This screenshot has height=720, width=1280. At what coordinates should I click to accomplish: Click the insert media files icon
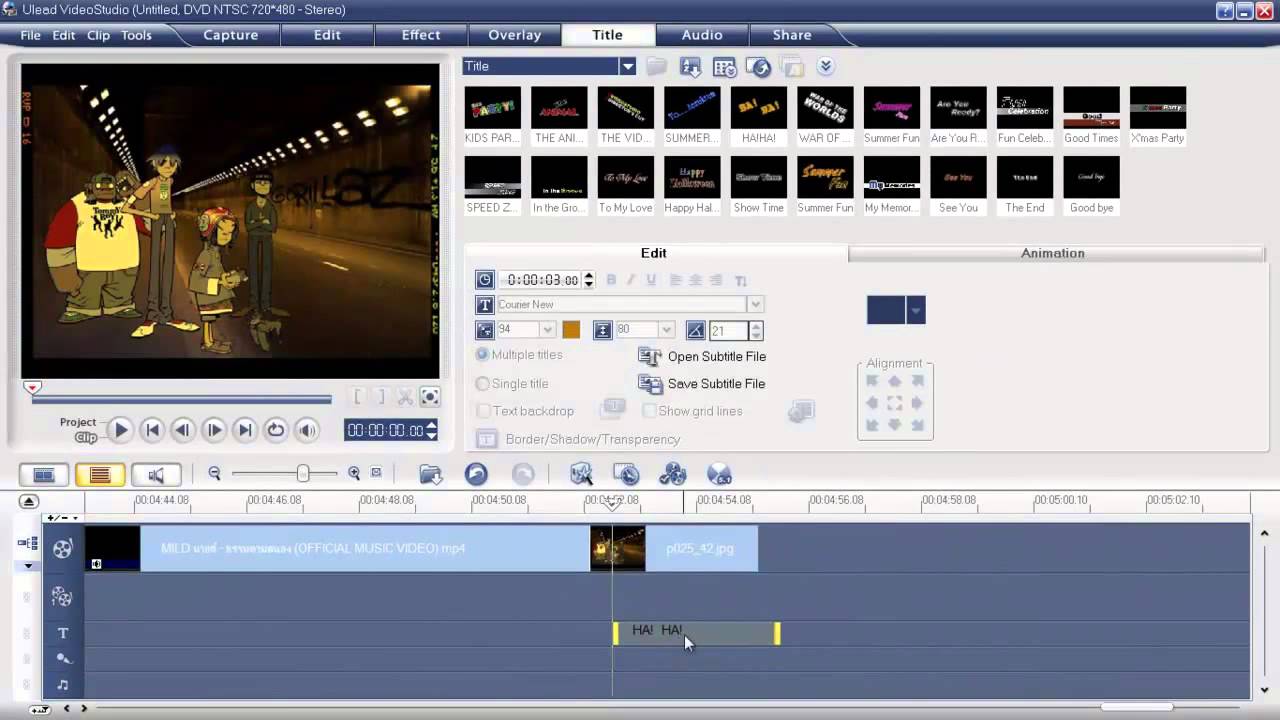(x=430, y=474)
